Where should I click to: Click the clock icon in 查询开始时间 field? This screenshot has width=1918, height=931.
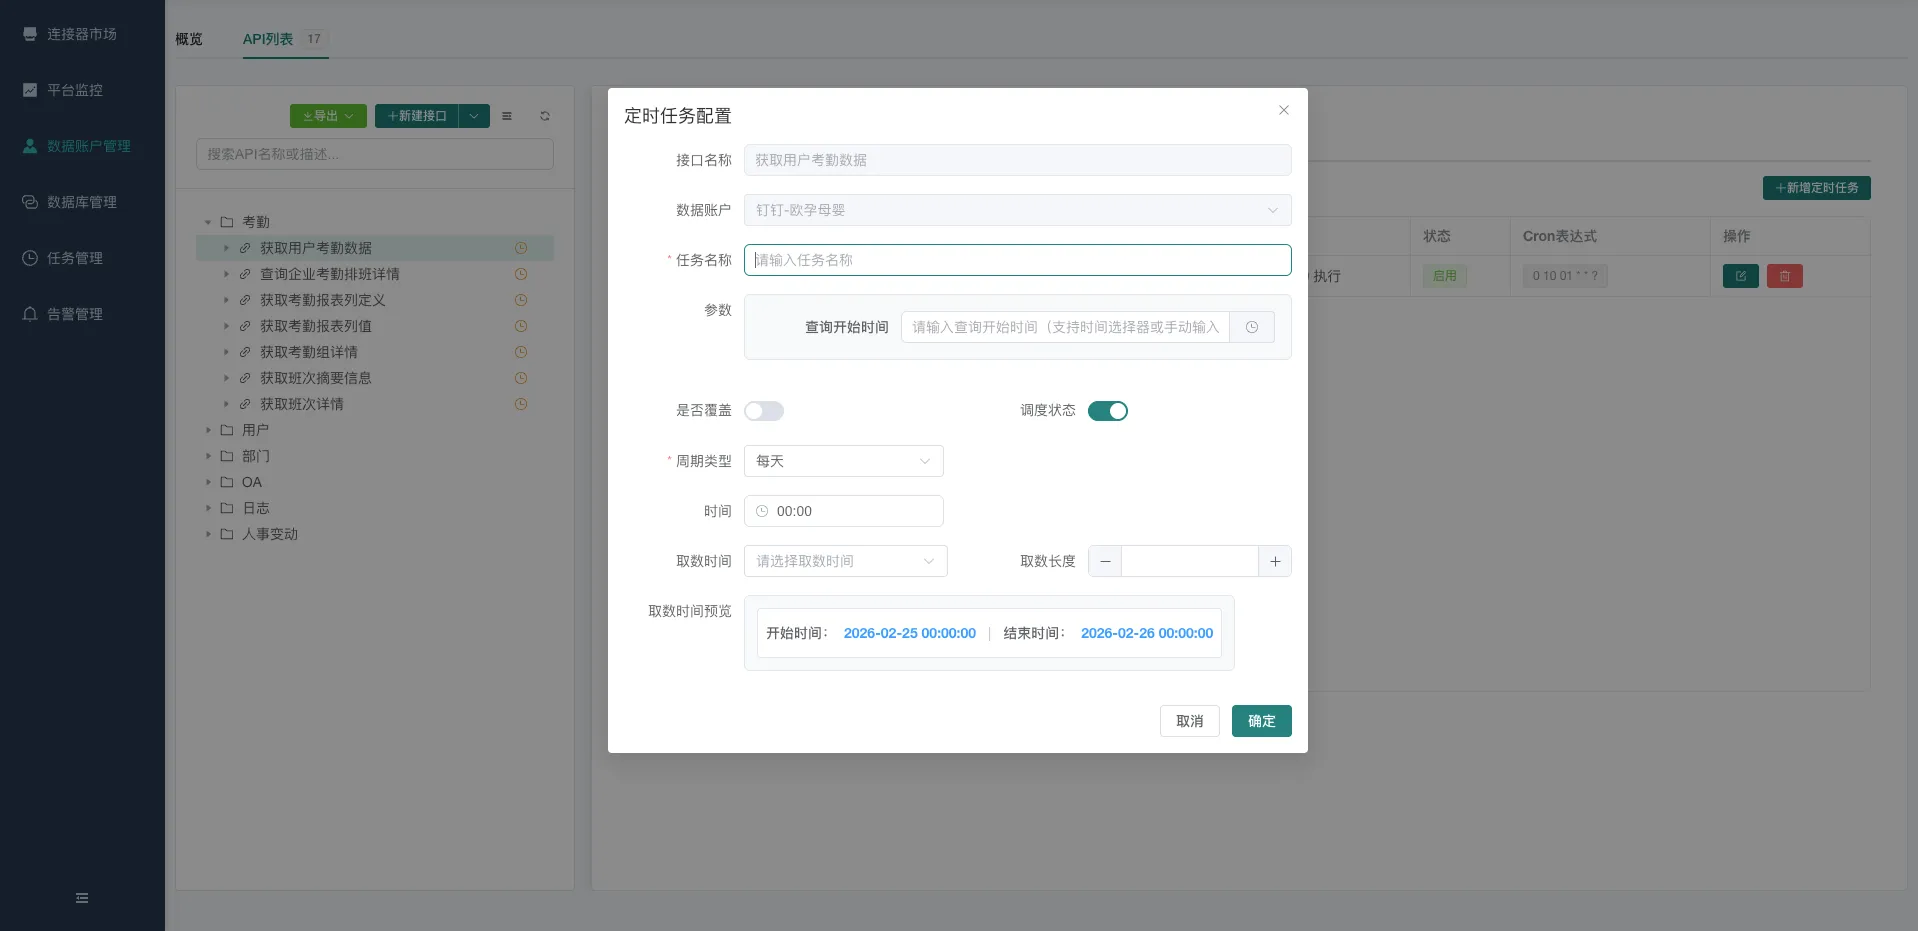coord(1251,327)
